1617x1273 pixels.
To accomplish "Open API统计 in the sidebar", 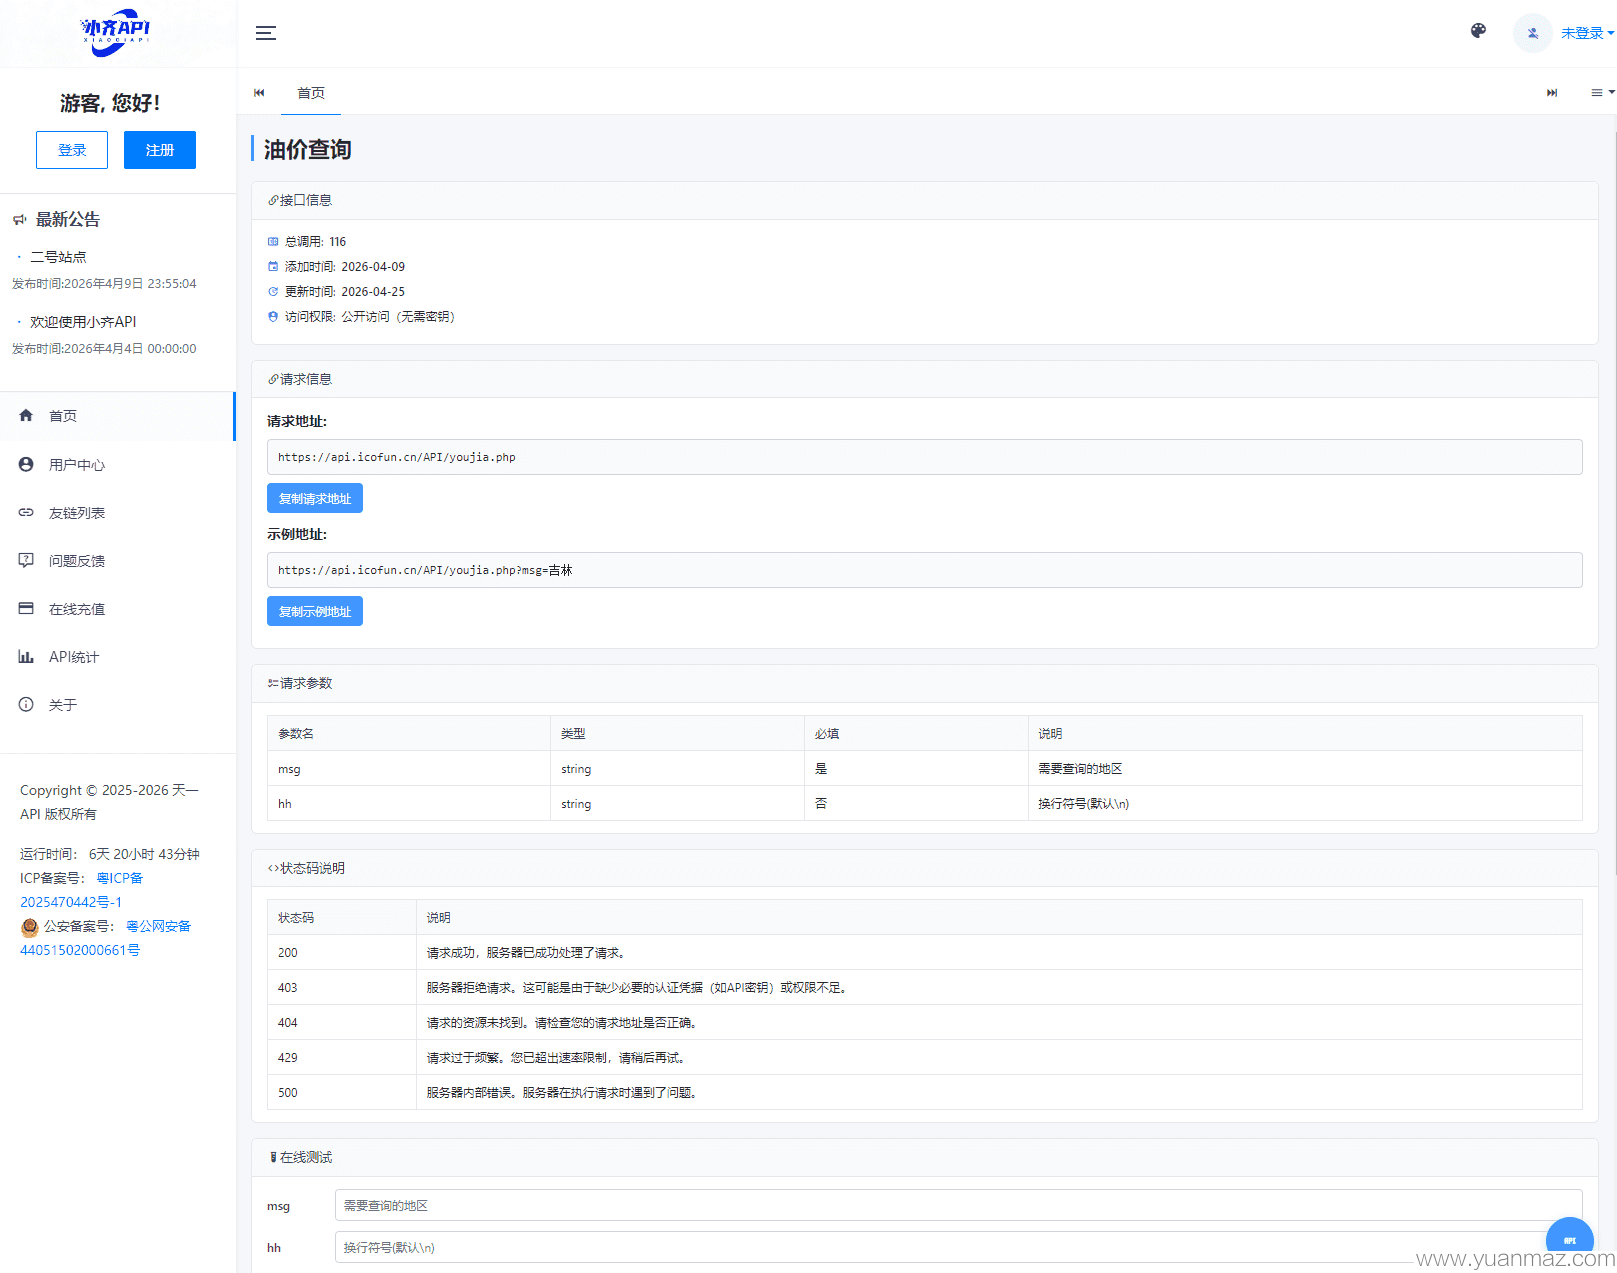I will pos(117,657).
